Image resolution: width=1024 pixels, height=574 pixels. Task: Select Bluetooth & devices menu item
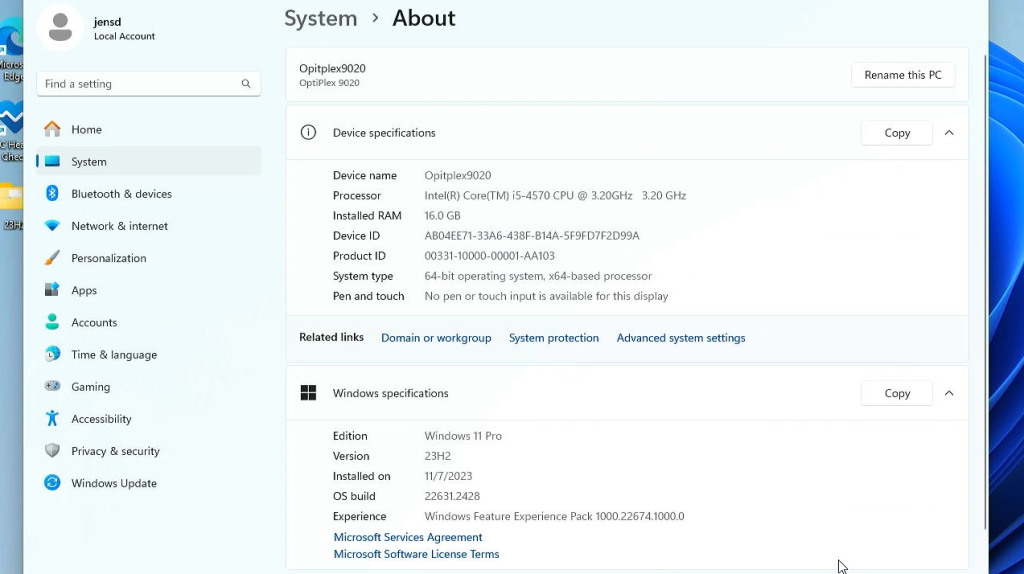[x=149, y=193]
